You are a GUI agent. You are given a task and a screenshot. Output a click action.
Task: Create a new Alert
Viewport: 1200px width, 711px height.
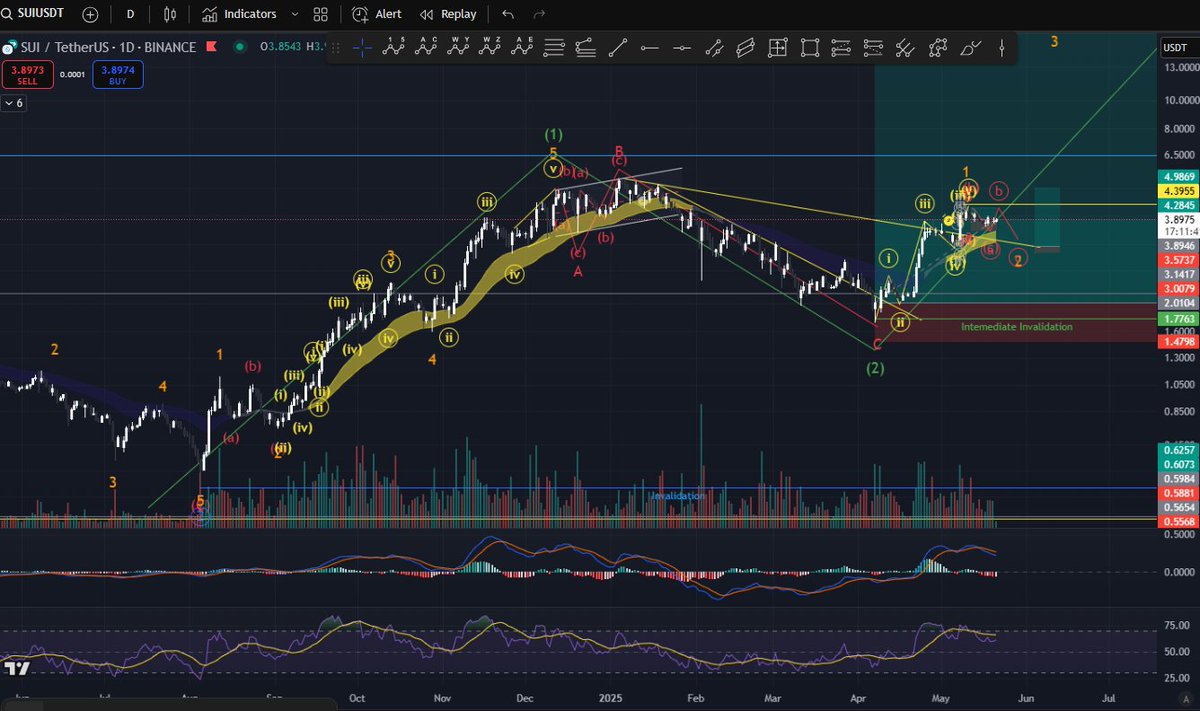pos(376,14)
